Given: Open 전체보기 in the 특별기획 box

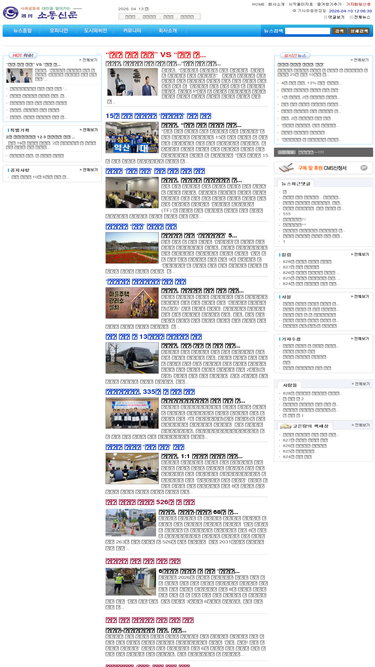Looking at the screenshot, I should 88,130.
